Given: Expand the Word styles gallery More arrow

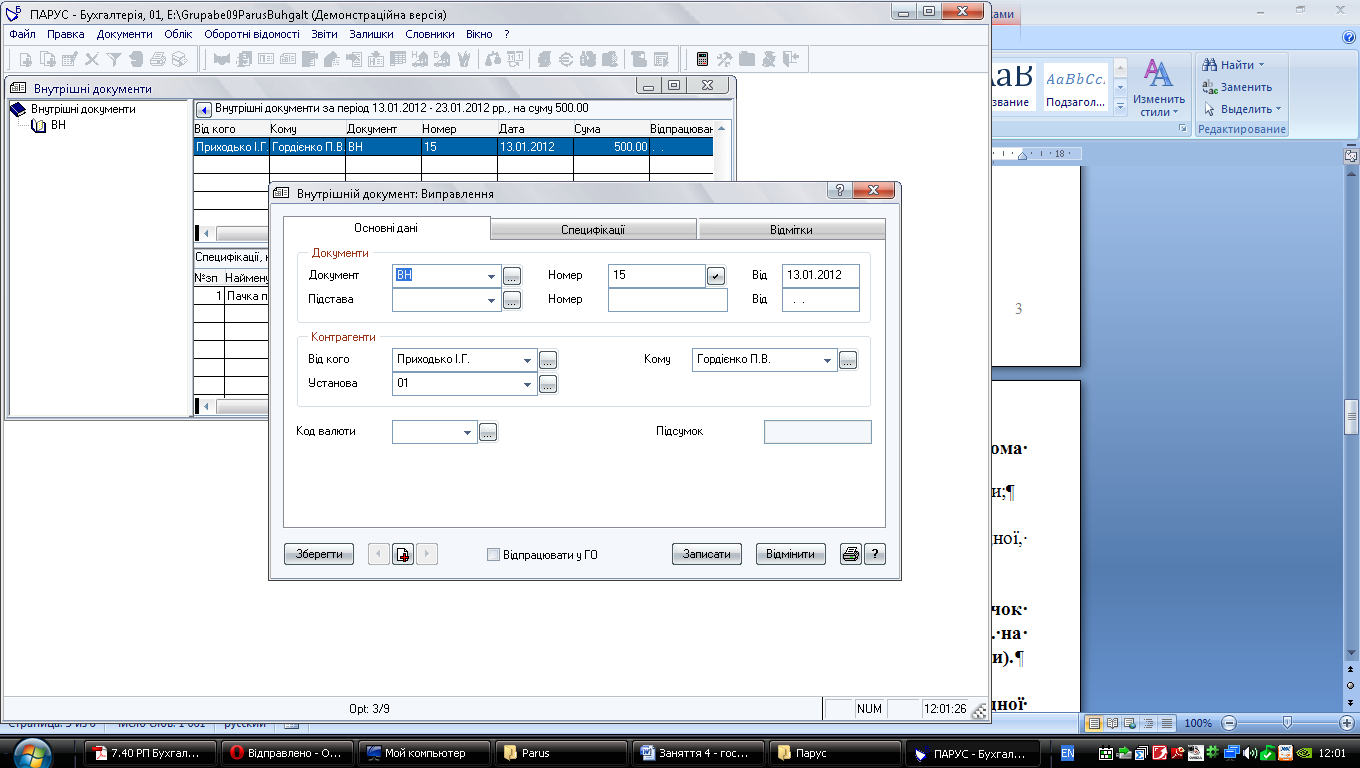Looking at the screenshot, I should coord(1121,105).
